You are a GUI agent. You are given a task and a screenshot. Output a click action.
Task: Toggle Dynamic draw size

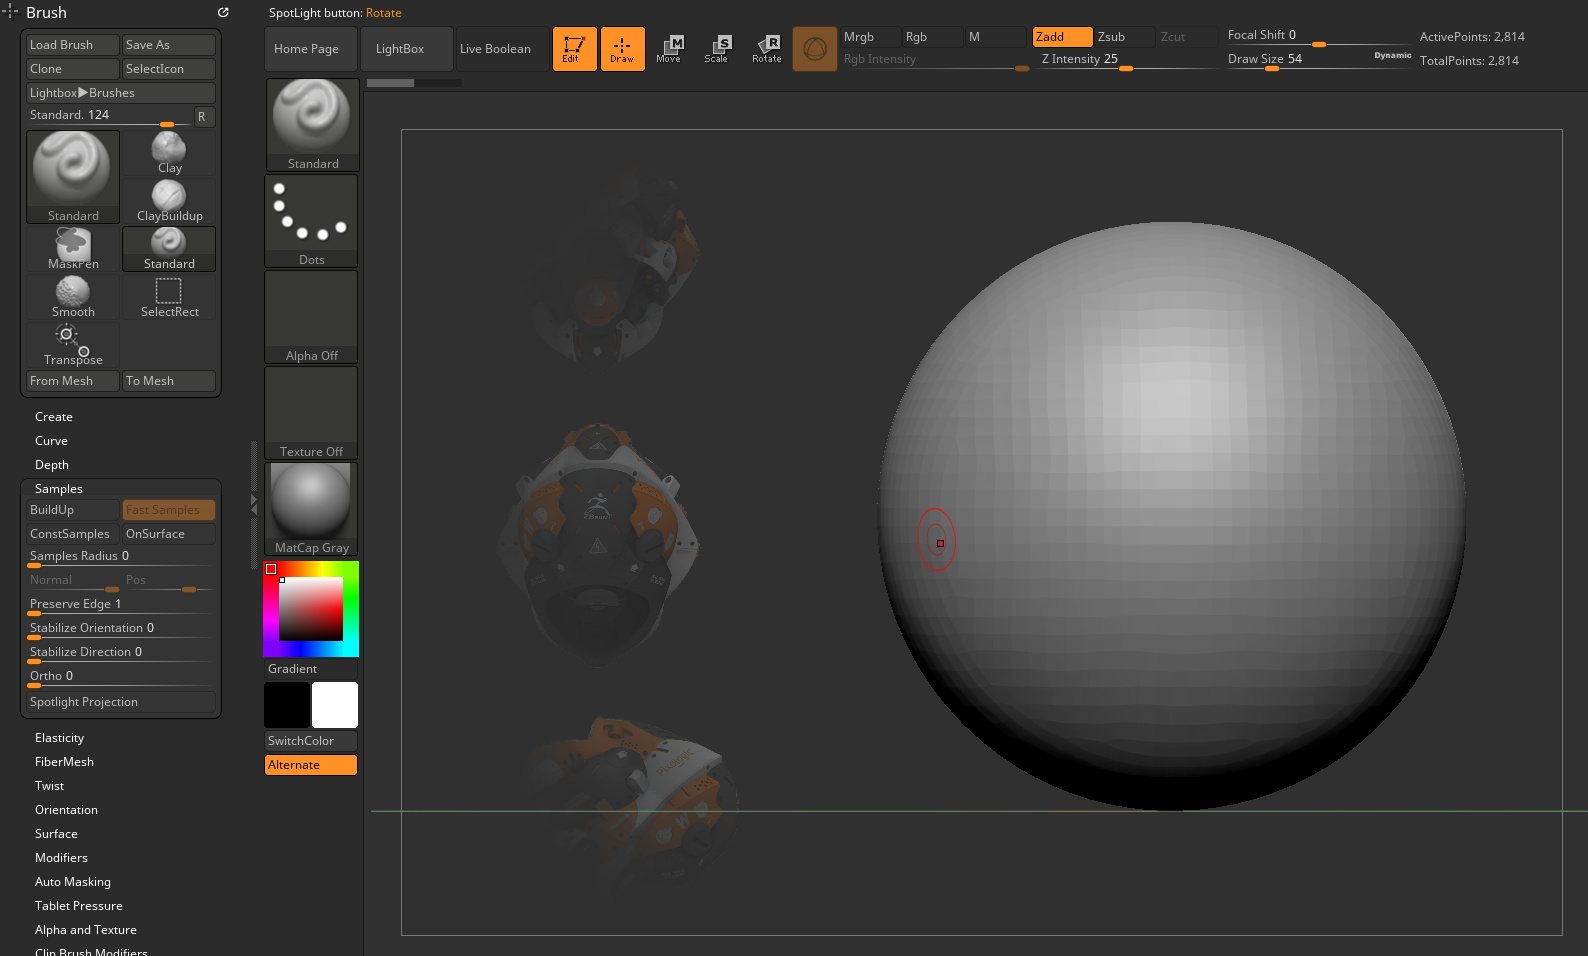tap(1392, 55)
